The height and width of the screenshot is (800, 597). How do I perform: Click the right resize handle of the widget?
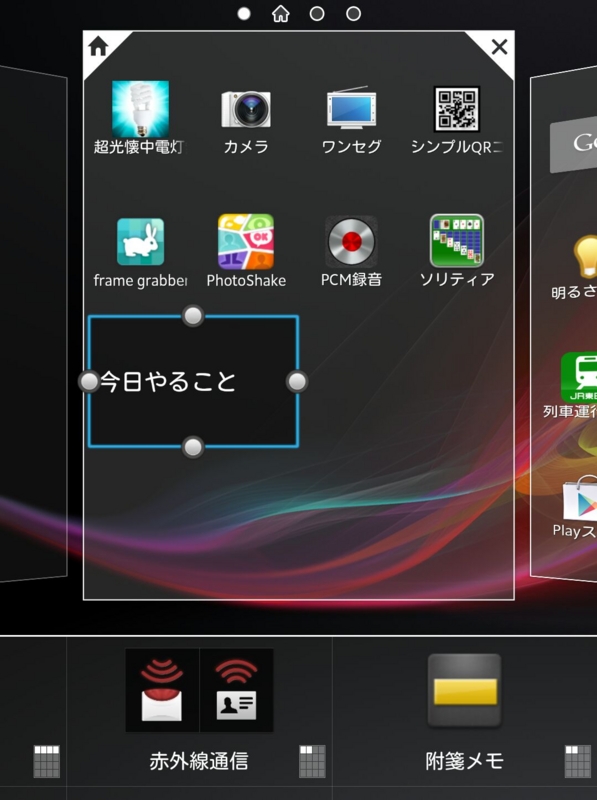[x=297, y=381]
